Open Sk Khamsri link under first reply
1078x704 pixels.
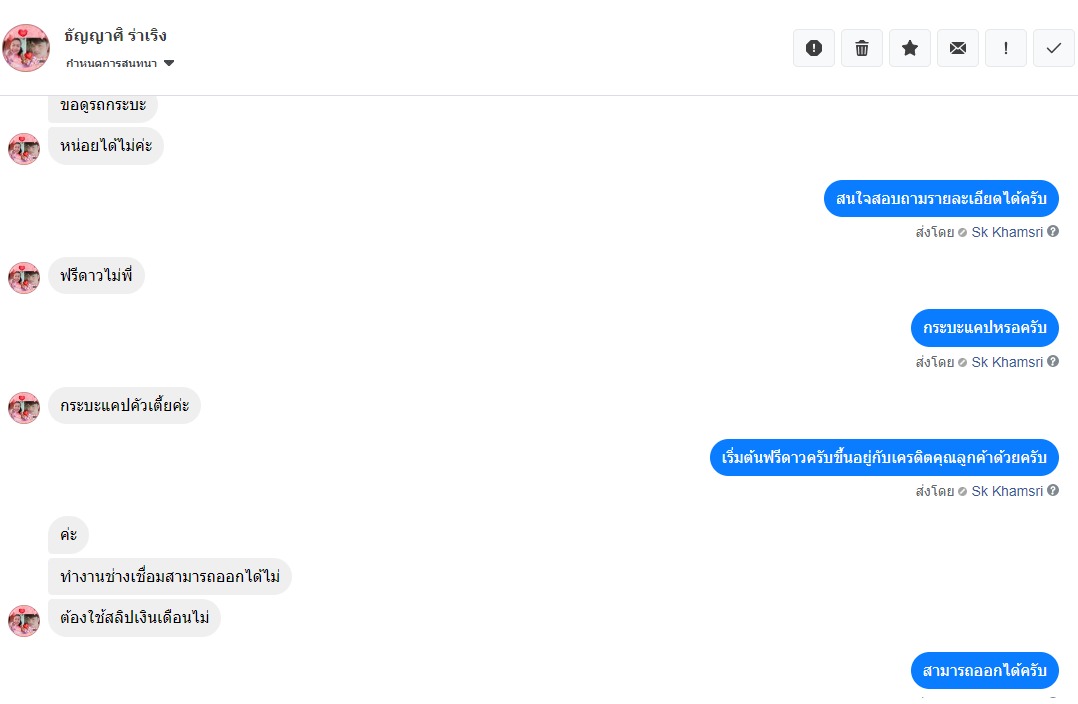[1006, 232]
